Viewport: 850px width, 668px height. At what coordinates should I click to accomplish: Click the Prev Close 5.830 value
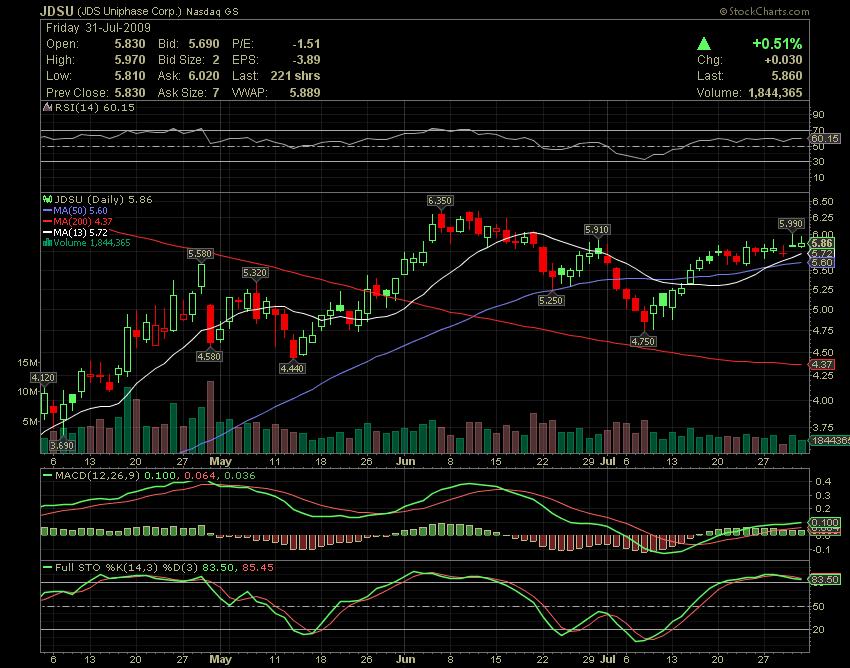(x=130, y=93)
